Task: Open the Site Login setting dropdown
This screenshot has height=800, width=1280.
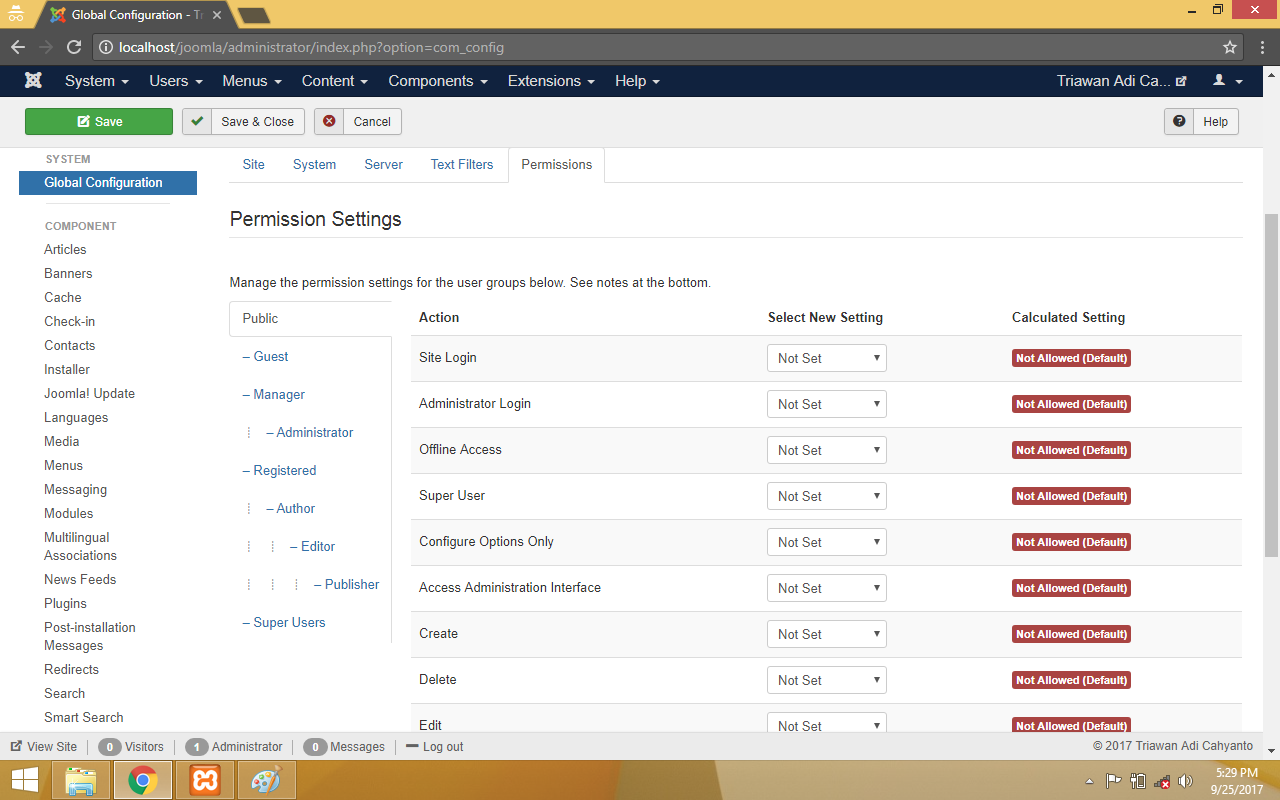Action: [x=826, y=358]
